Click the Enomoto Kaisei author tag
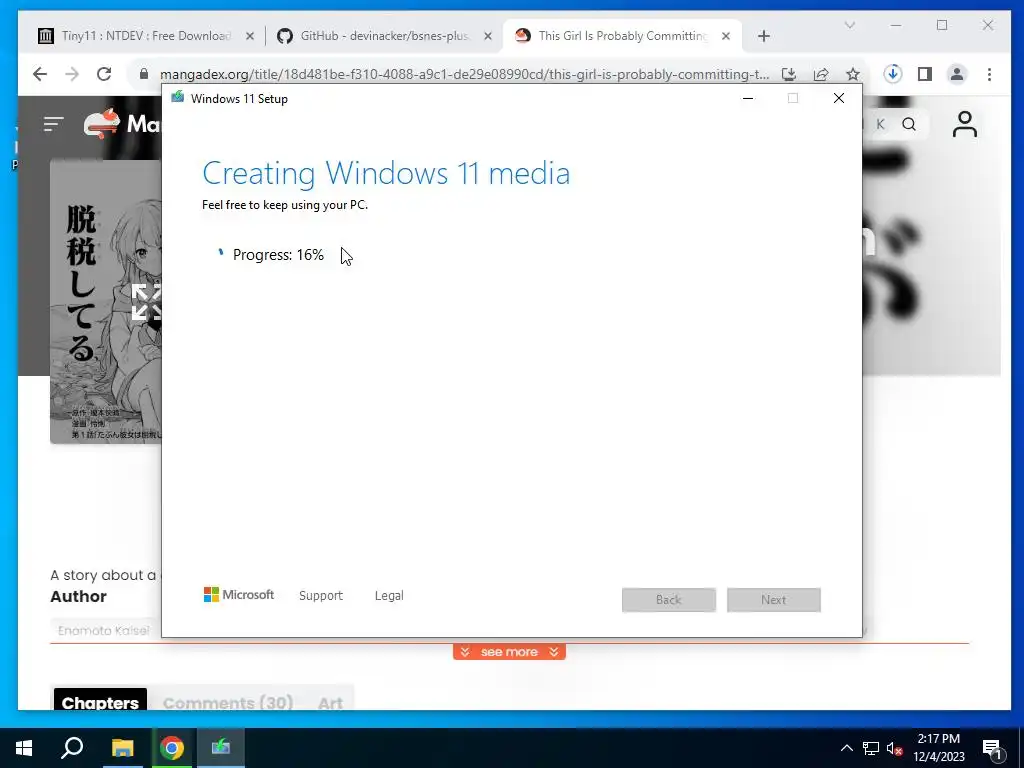 pos(104,630)
